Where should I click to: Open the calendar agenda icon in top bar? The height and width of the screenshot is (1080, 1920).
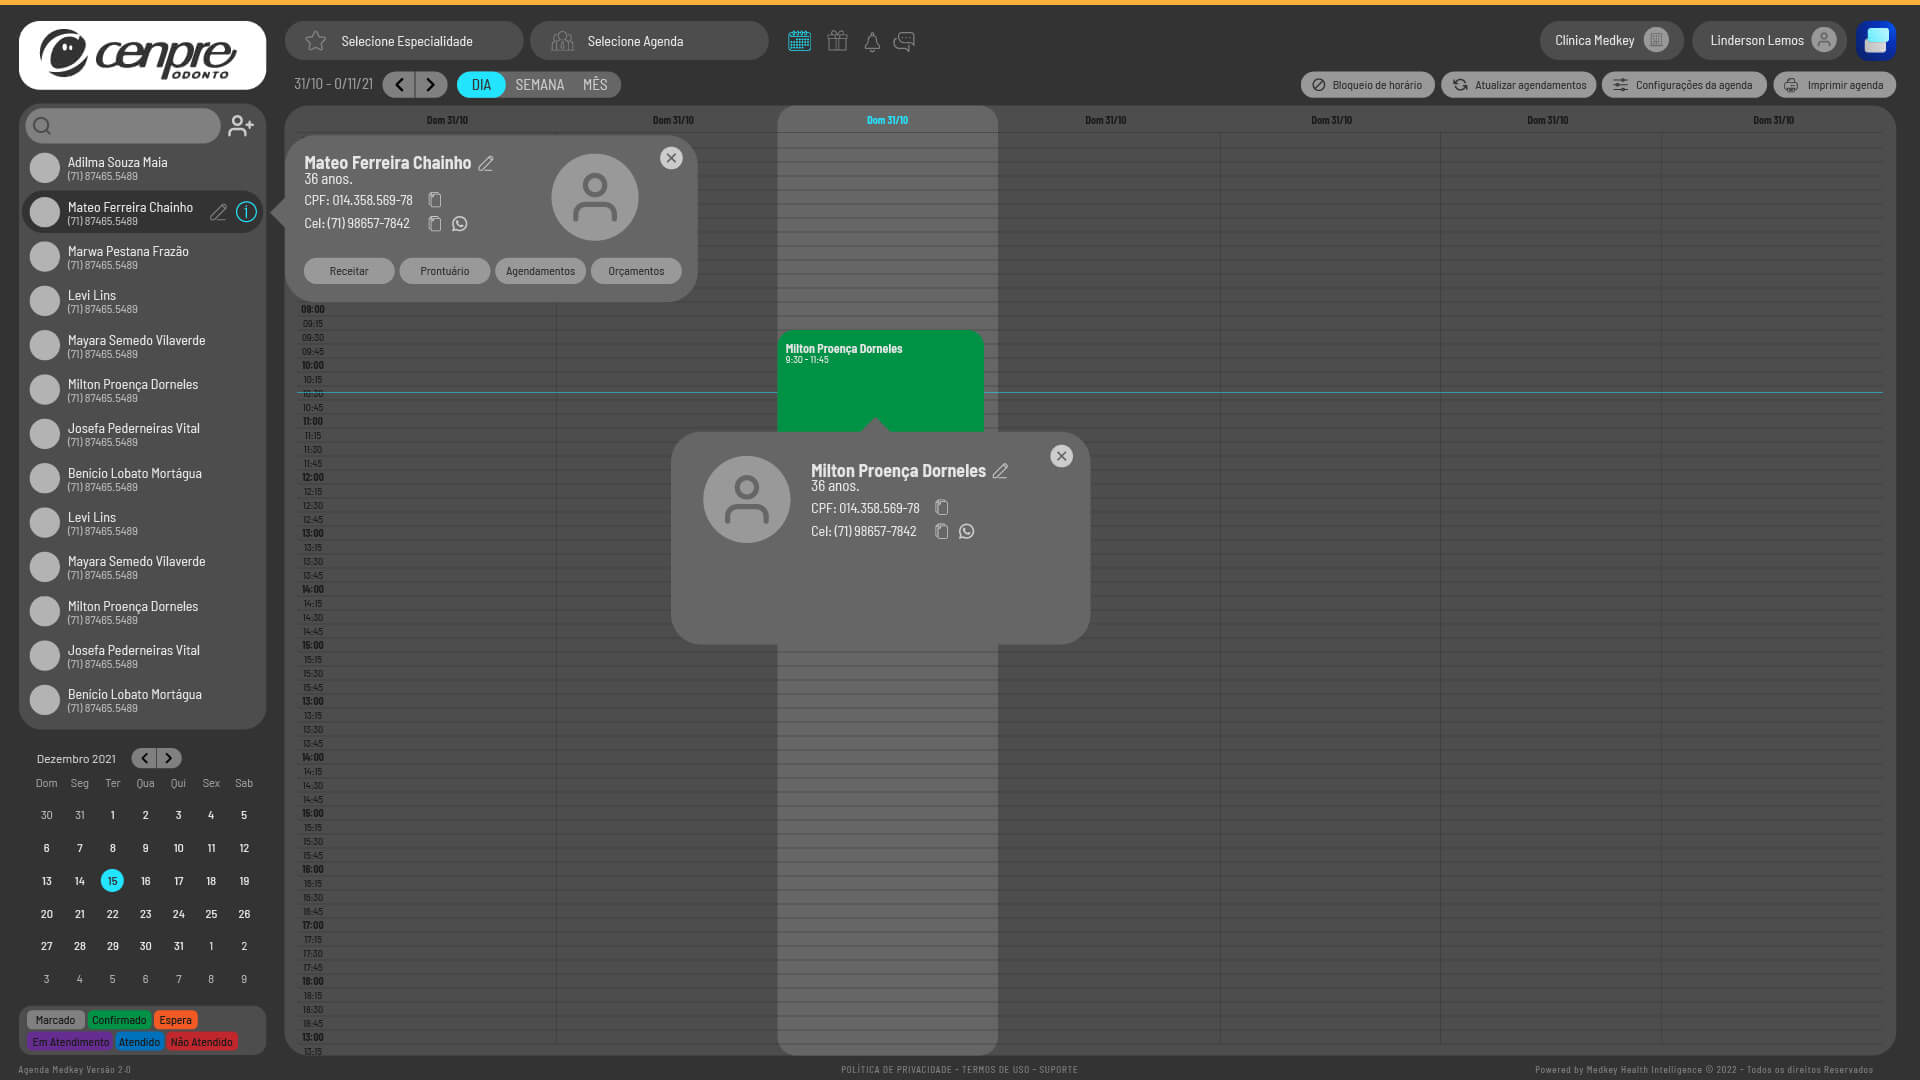(799, 41)
